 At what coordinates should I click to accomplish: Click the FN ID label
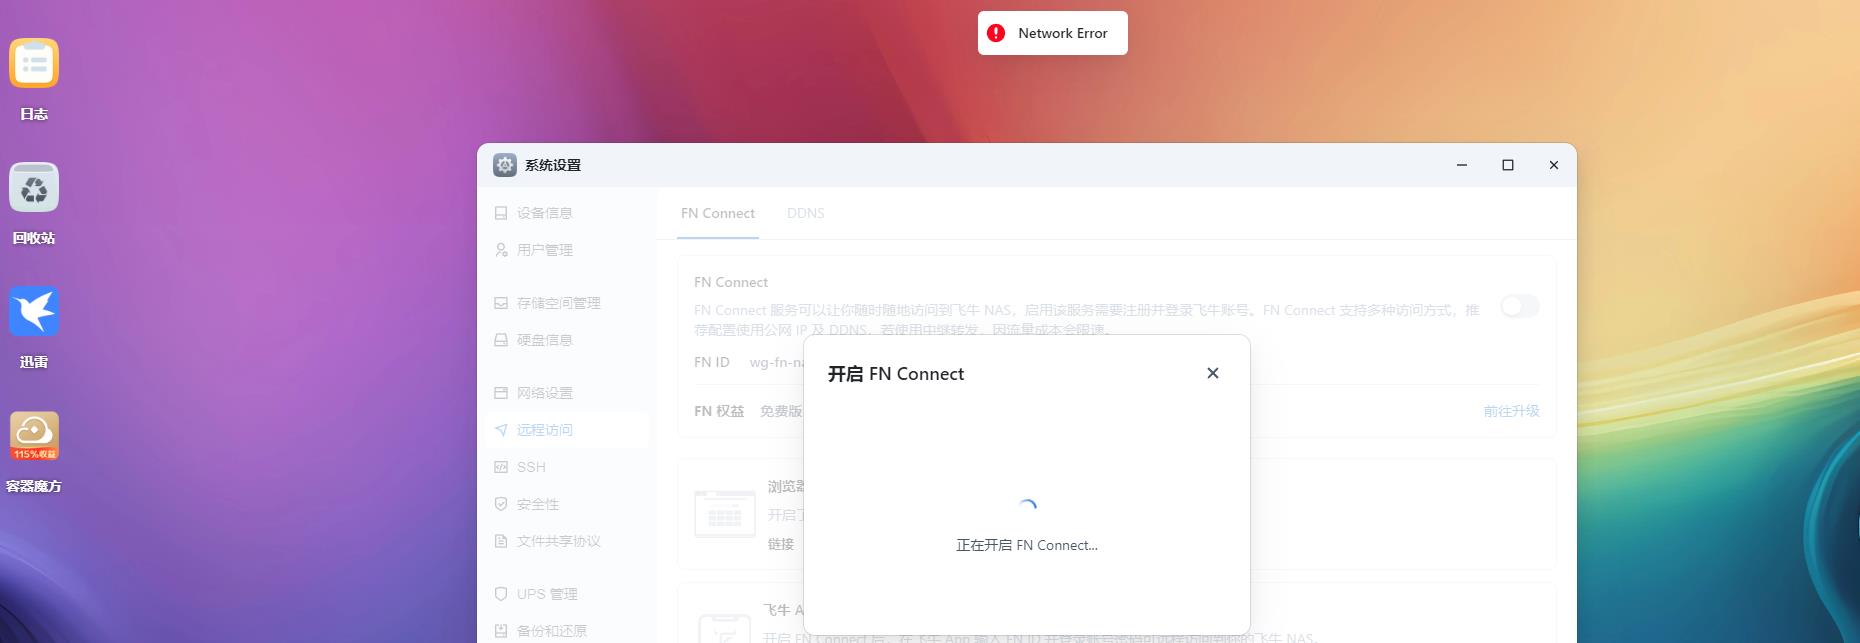pyautogui.click(x=712, y=362)
